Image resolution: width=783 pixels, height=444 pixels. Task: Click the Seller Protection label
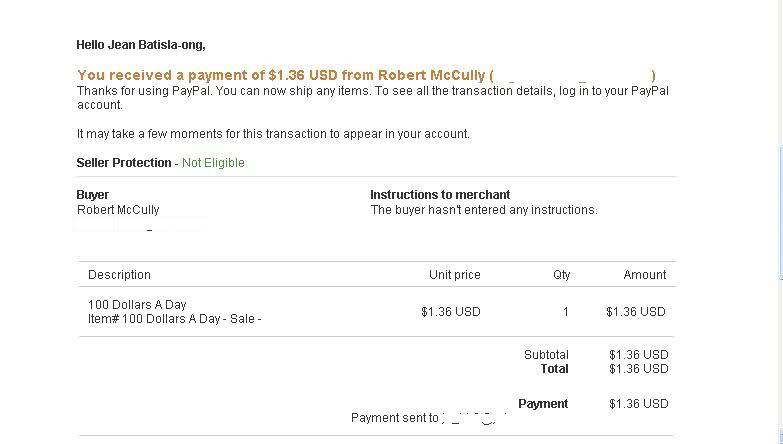[124, 163]
